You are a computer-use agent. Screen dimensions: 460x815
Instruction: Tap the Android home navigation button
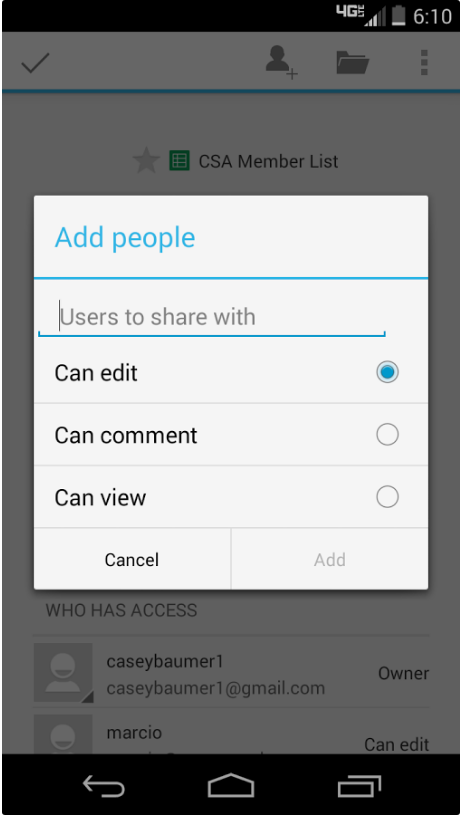231,785
